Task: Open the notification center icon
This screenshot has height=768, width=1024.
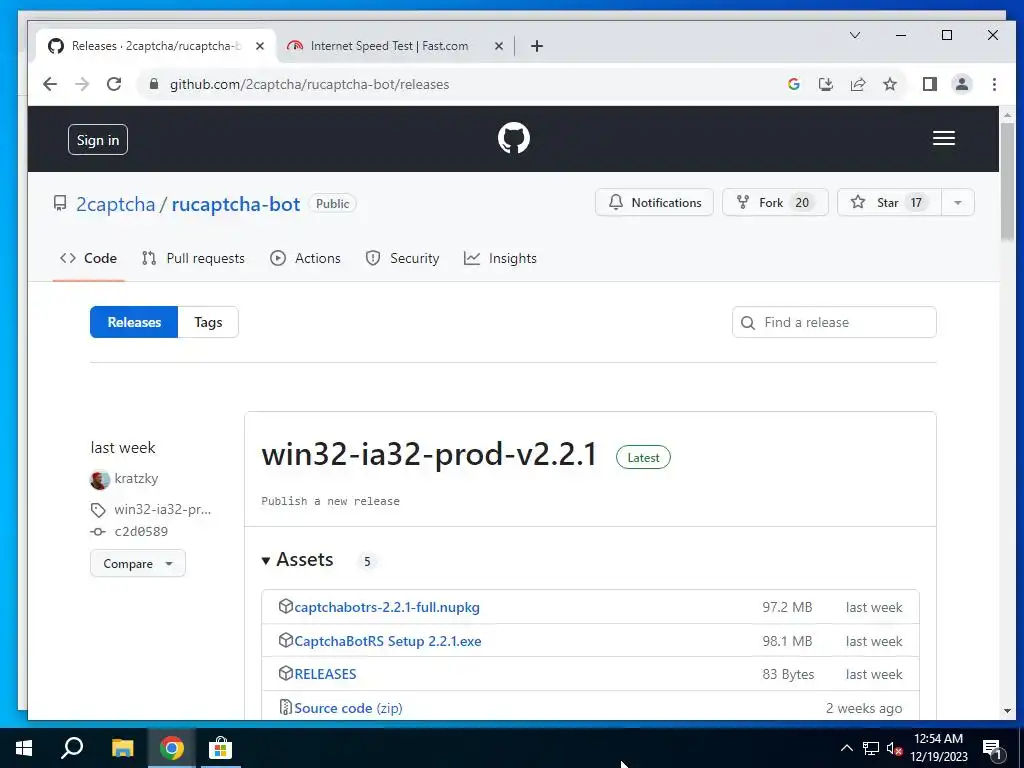Action: pyautogui.click(x=992, y=748)
